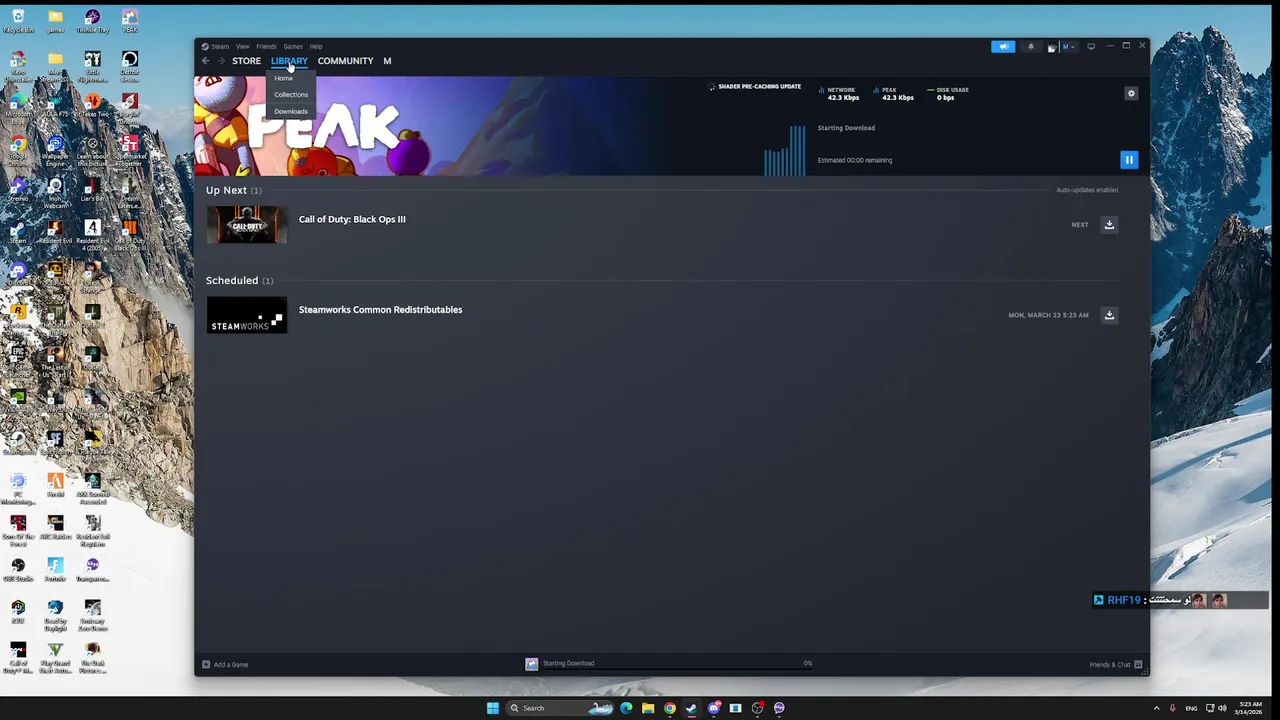Click the ENG language indicator
1280x720 pixels.
click(x=1191, y=708)
